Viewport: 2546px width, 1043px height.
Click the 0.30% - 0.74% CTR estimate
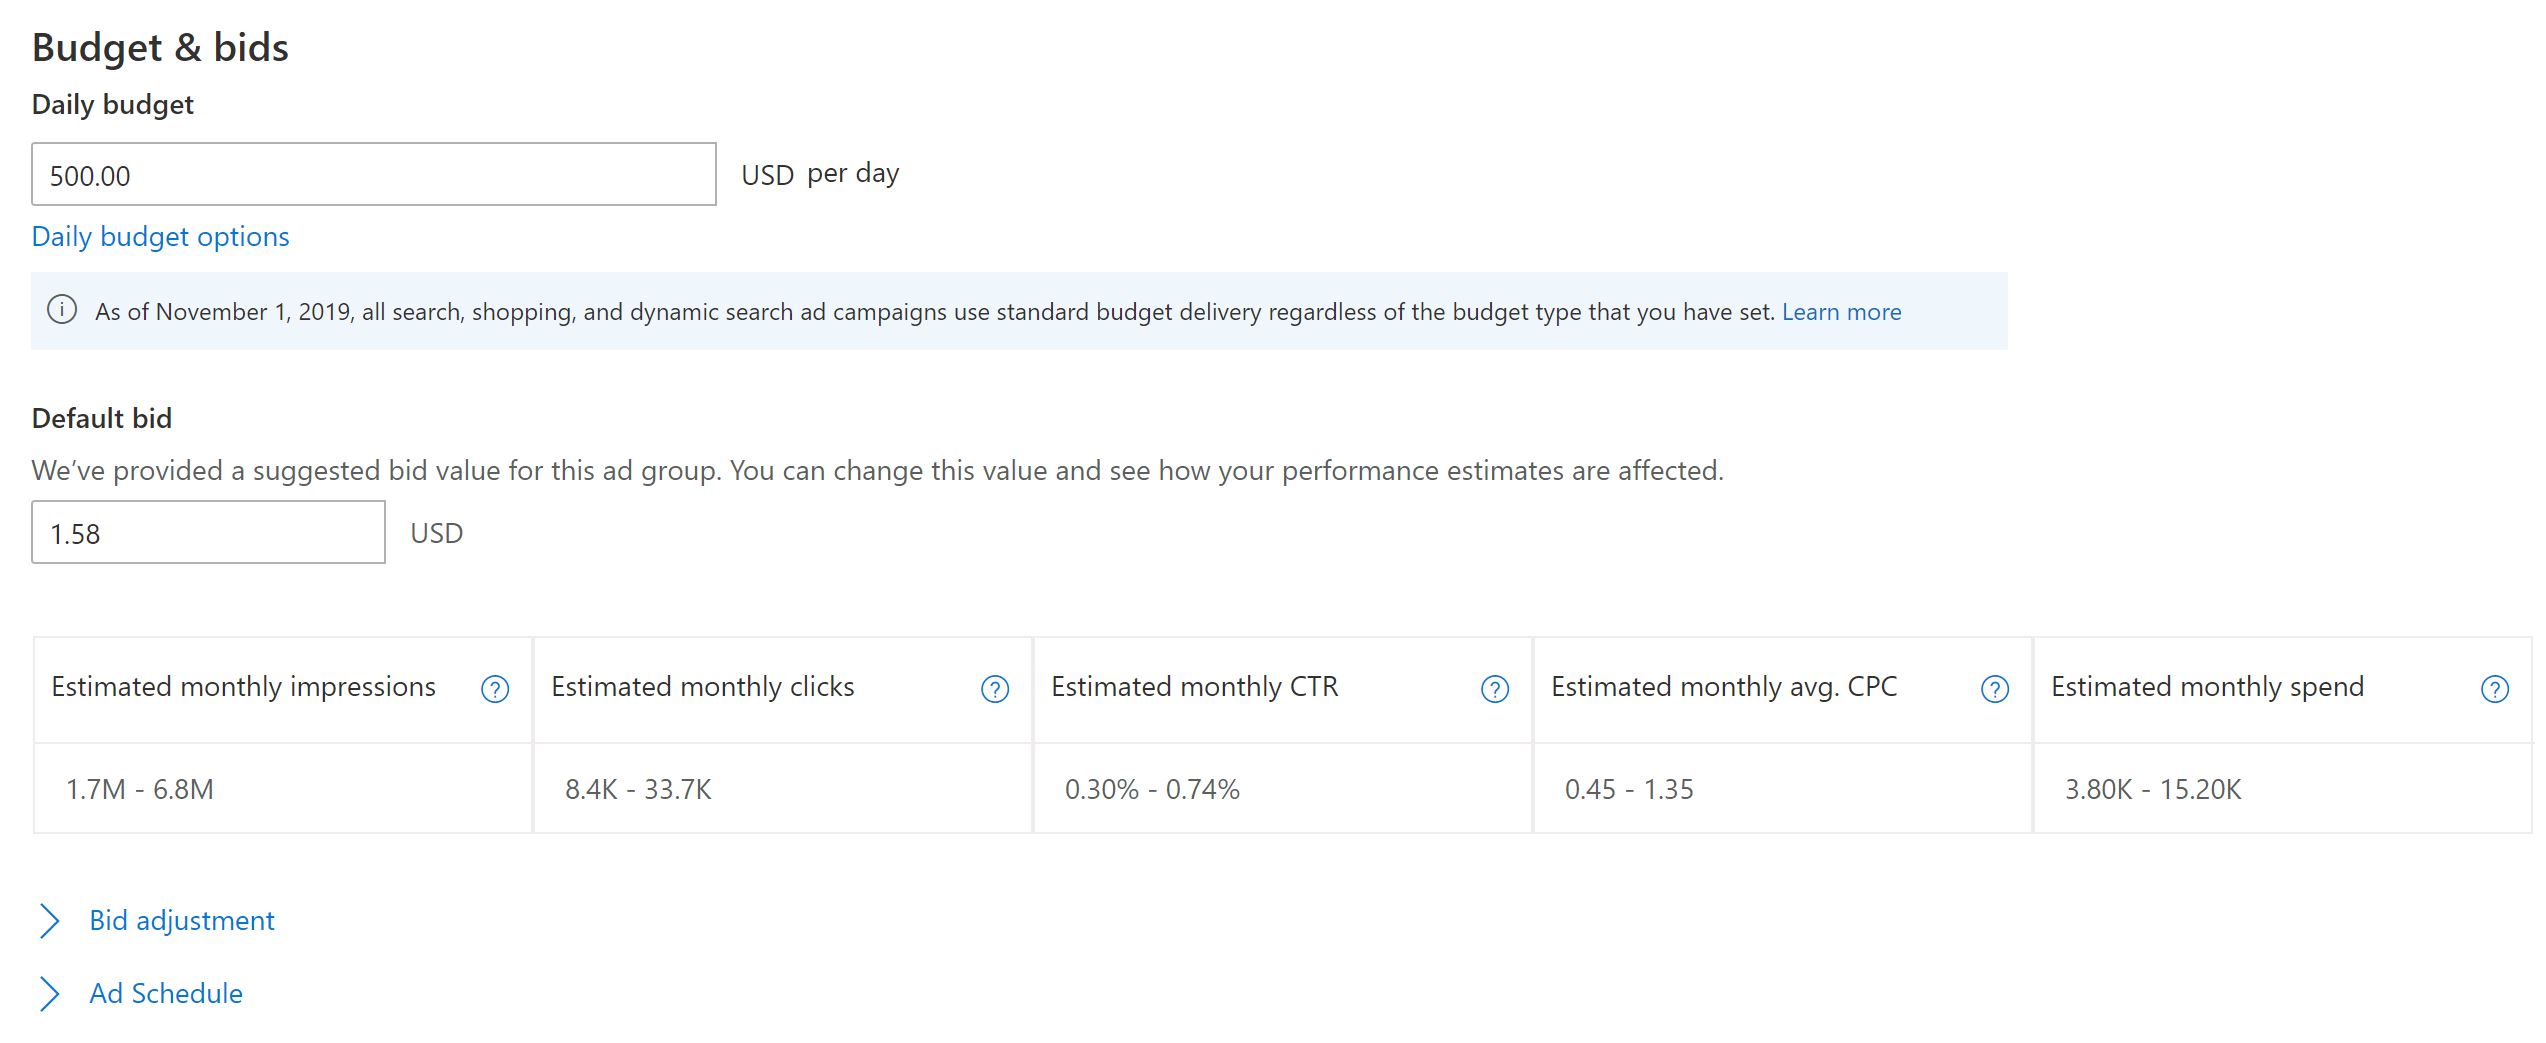coord(1152,790)
